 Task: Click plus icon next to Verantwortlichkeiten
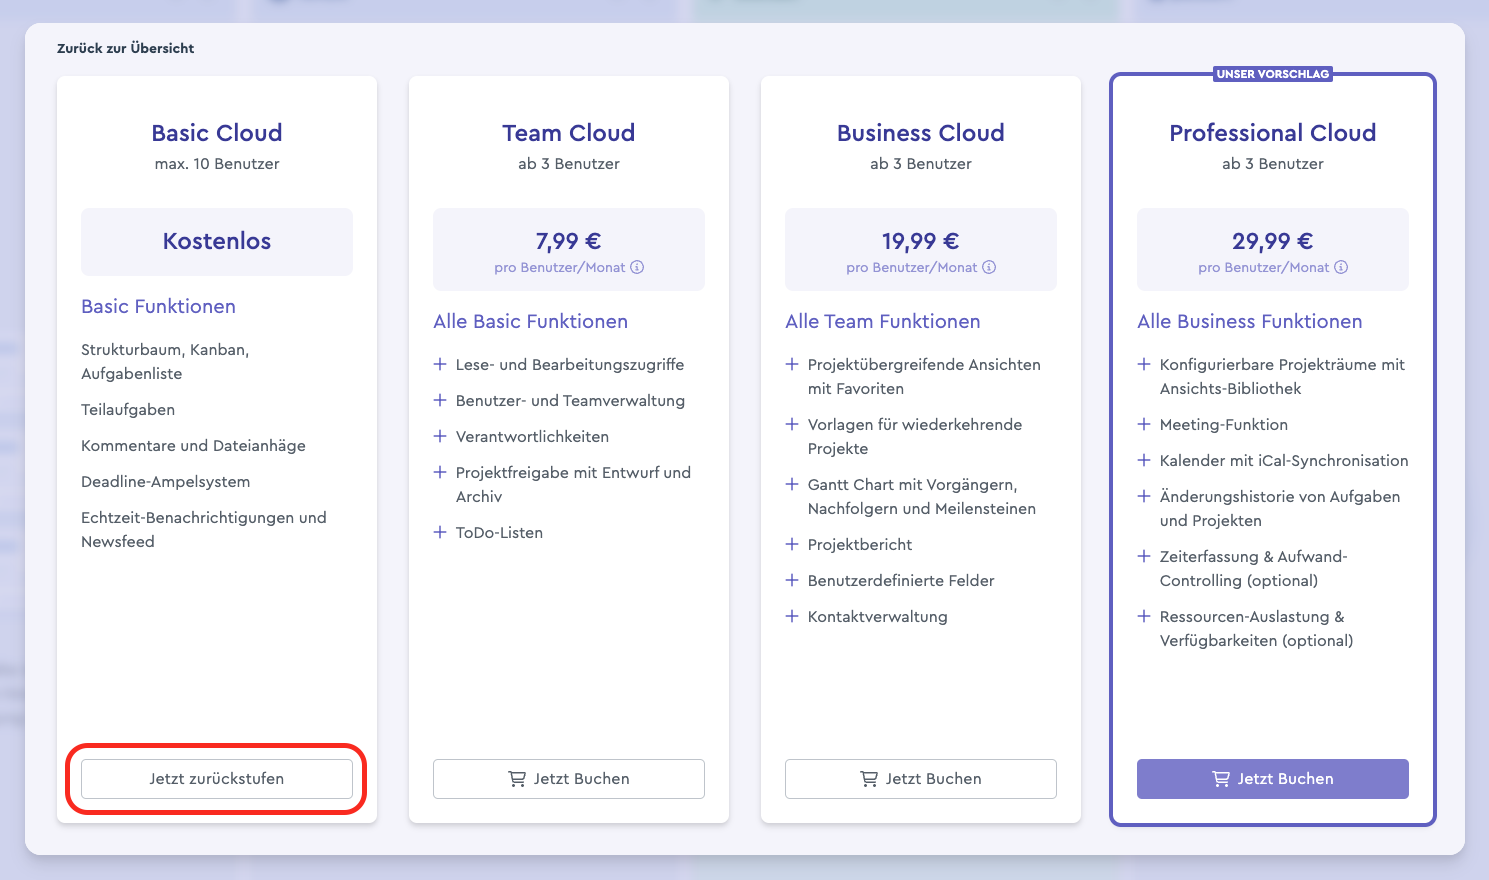(x=440, y=436)
